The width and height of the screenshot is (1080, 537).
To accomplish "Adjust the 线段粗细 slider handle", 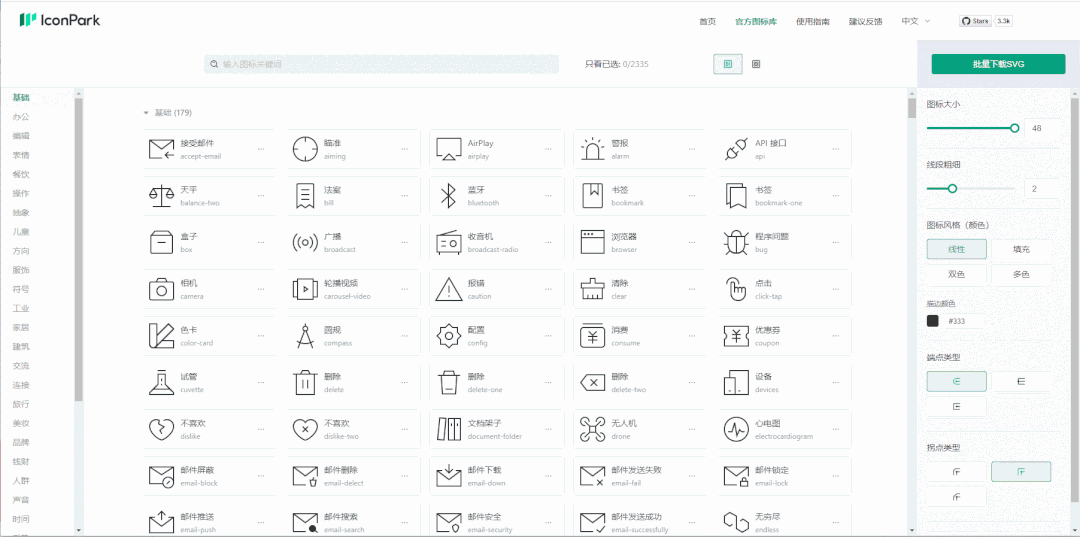I will [953, 189].
